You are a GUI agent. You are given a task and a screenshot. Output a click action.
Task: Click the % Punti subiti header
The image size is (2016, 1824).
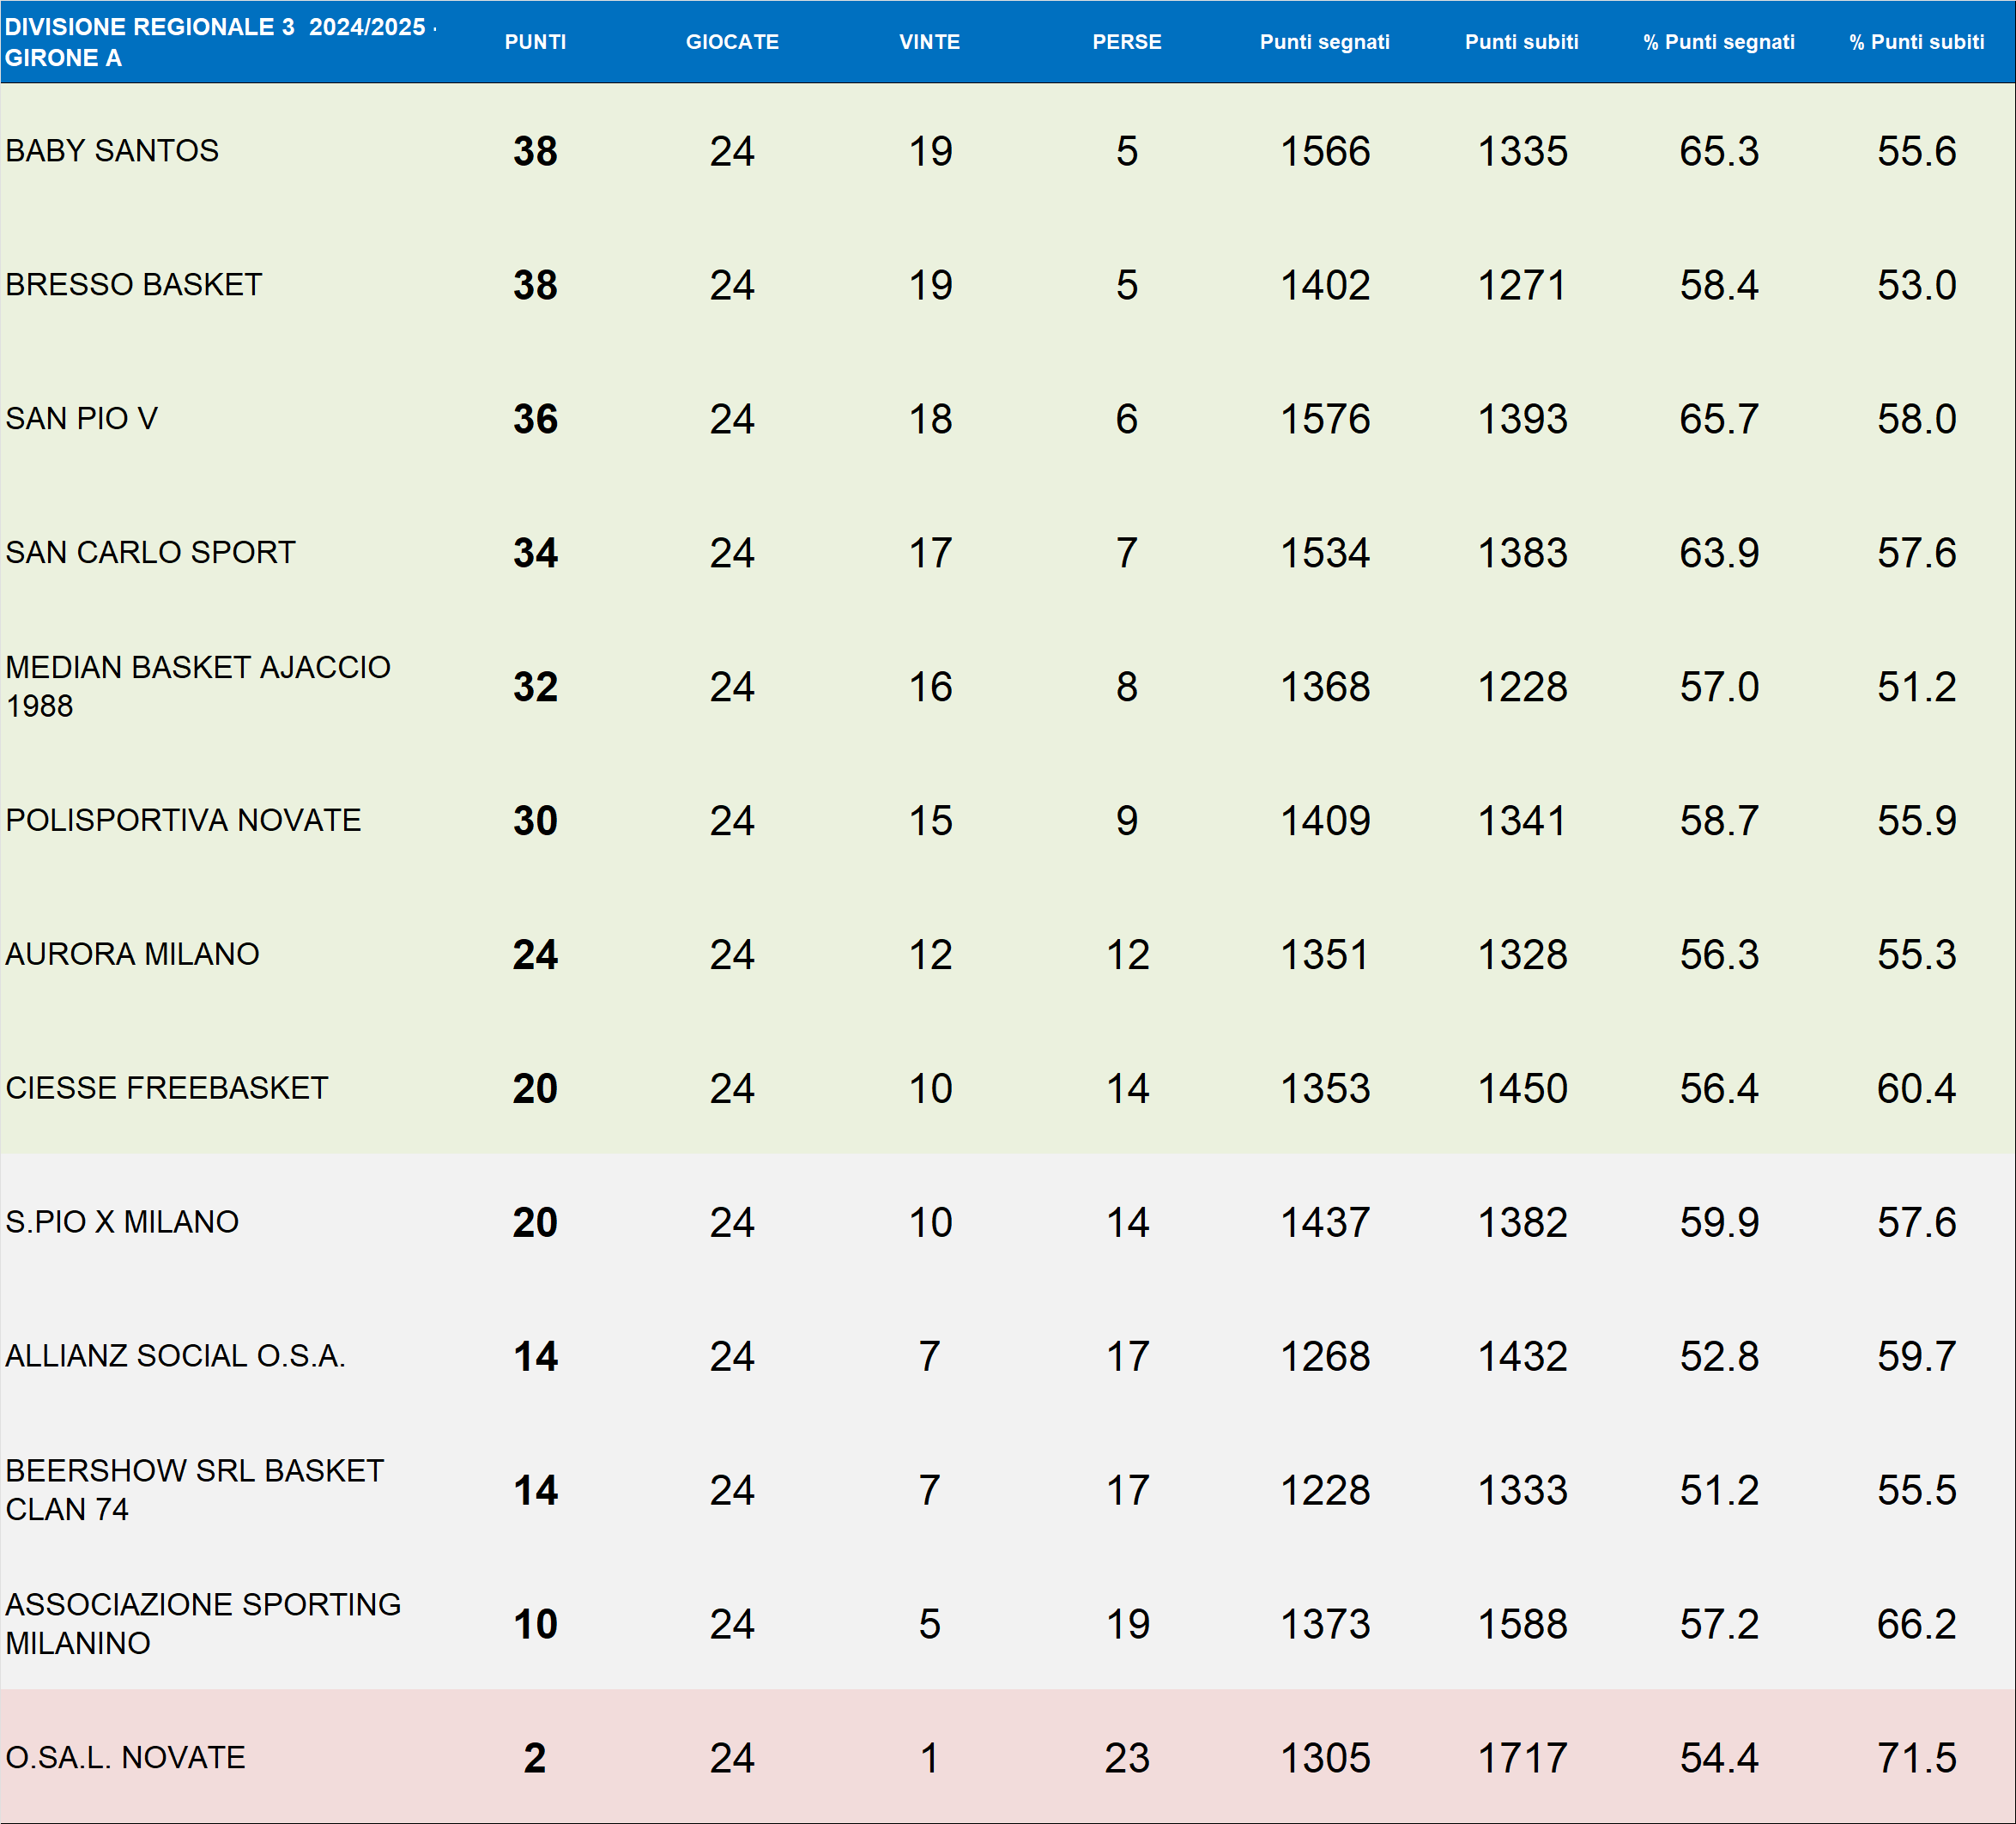coord(1916,42)
